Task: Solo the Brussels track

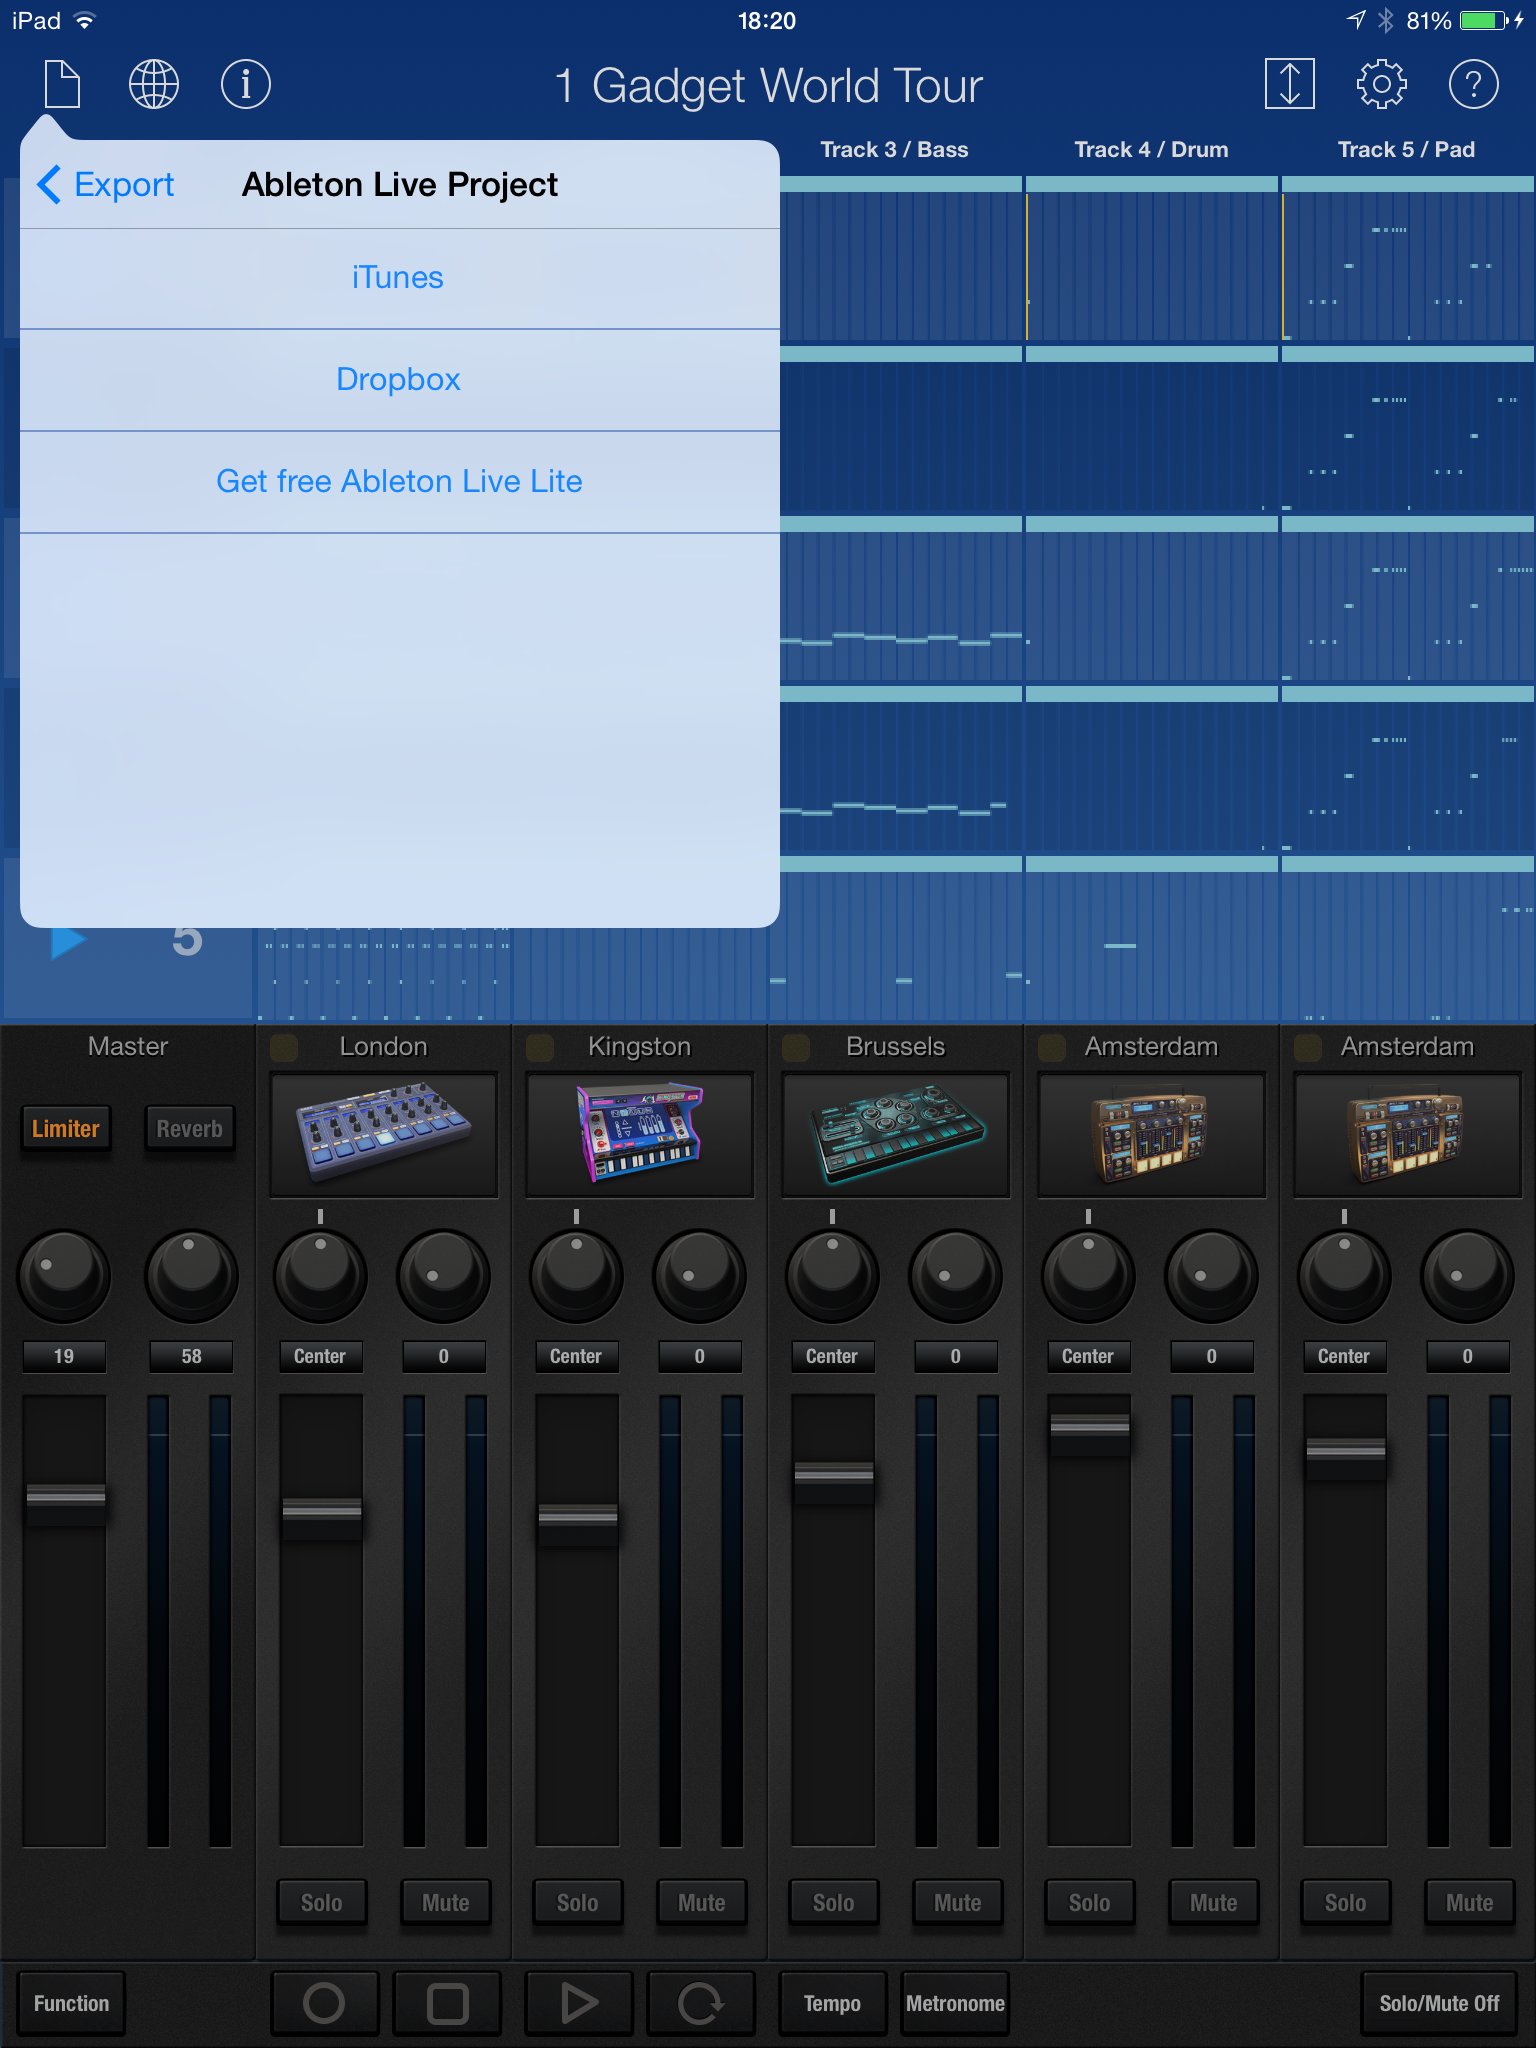Action: [834, 1902]
